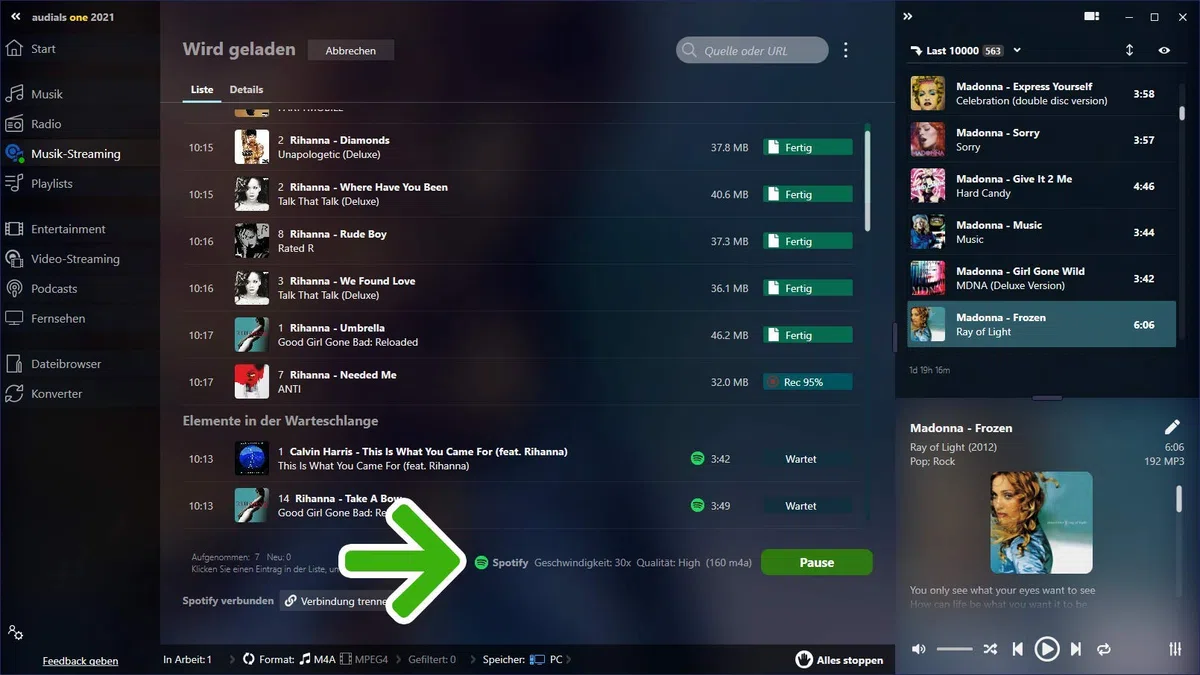The height and width of the screenshot is (675, 1200).
Task: Expand the In Arbeit status chevron
Action: click(x=232, y=660)
